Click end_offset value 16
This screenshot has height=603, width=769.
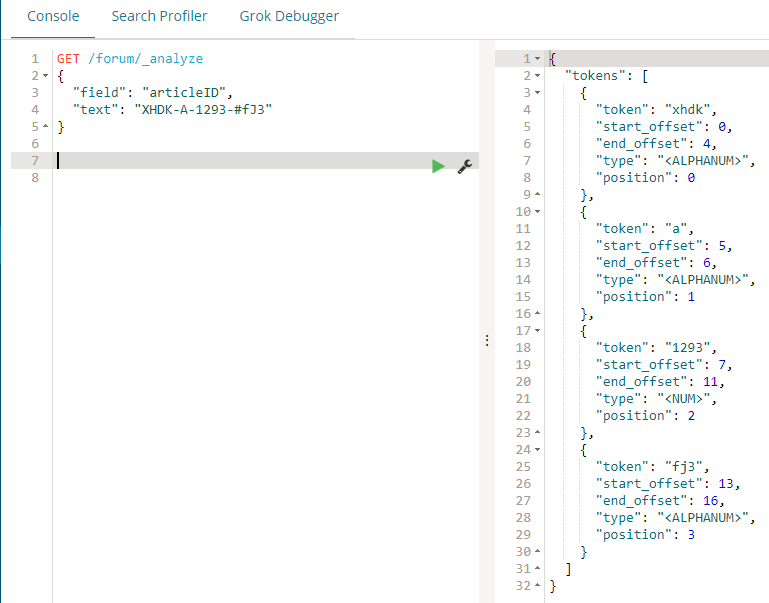coord(711,501)
